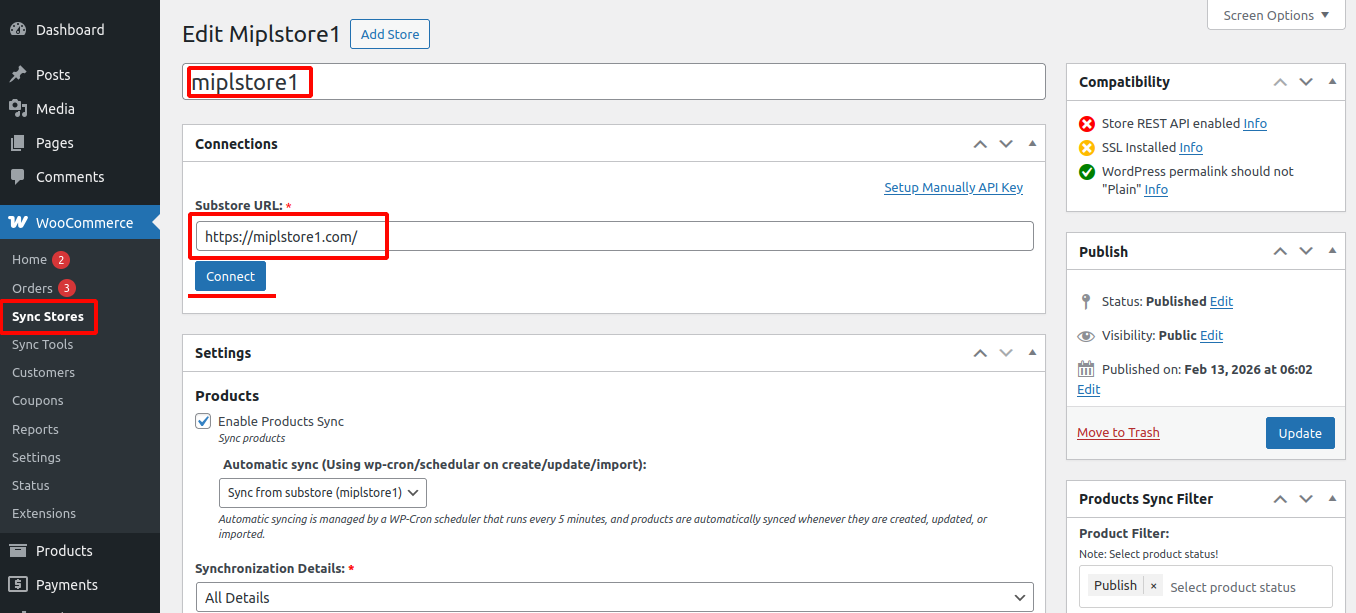
Task: Collapse the Connections panel toggle arrow
Action: pyautogui.click(x=1032, y=144)
